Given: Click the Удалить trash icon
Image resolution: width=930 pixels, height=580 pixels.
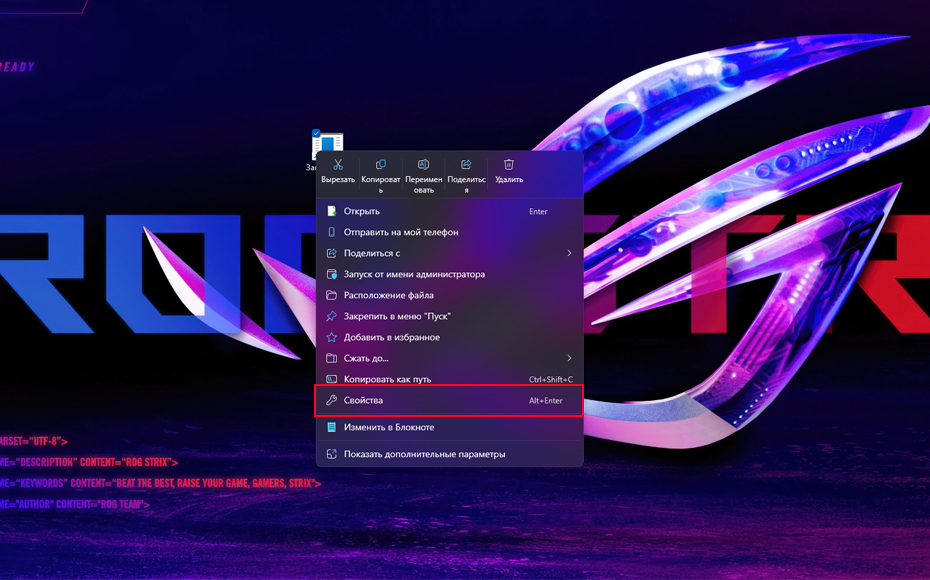Looking at the screenshot, I should (509, 164).
